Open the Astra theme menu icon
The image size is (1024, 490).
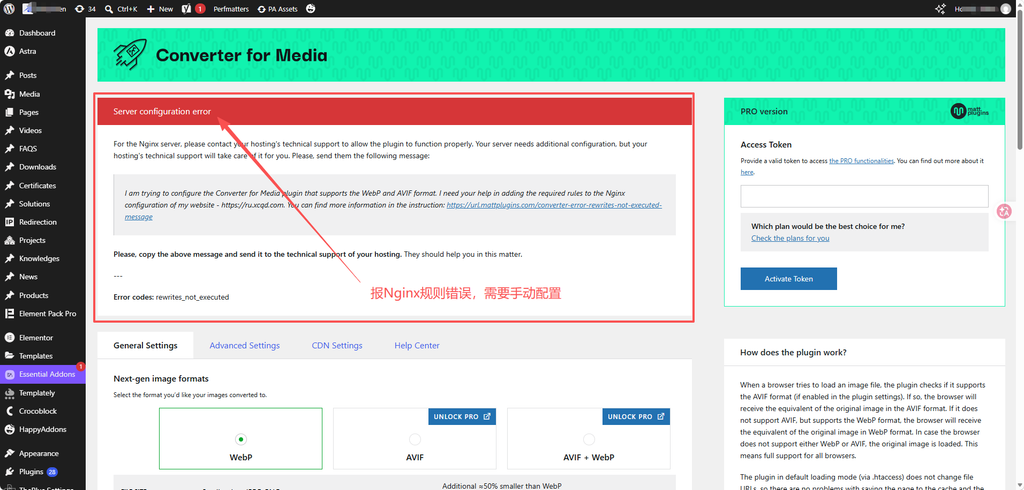click(9, 51)
